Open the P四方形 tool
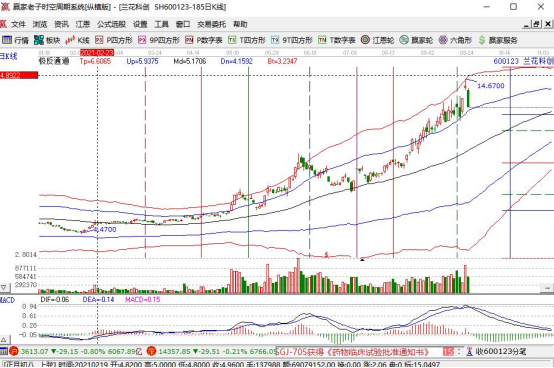Viewport: 554px width, 368px height. [114, 40]
